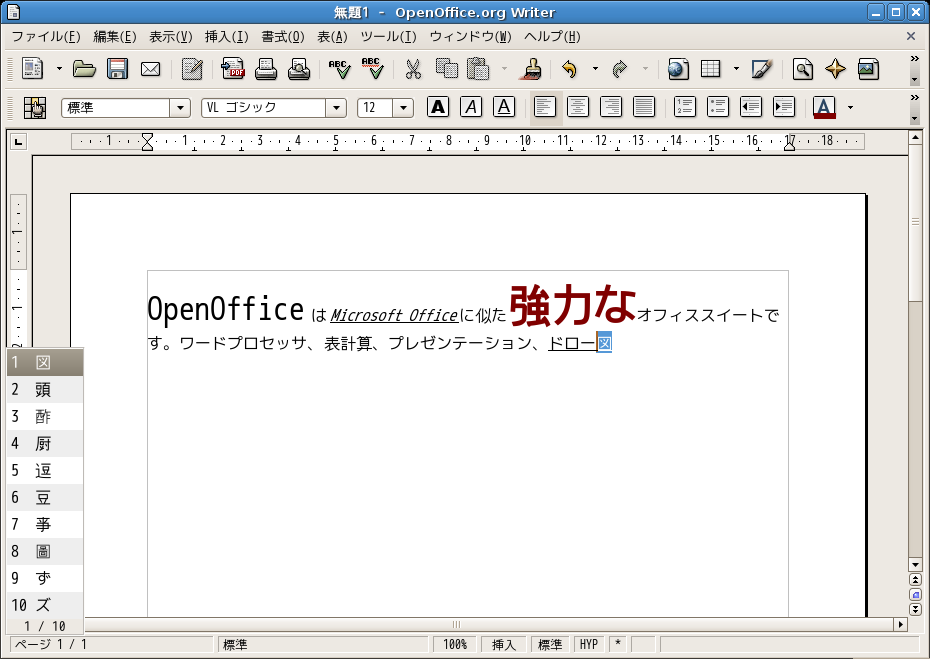Toggle italic formatting
This screenshot has width=930, height=659.
(x=471, y=107)
